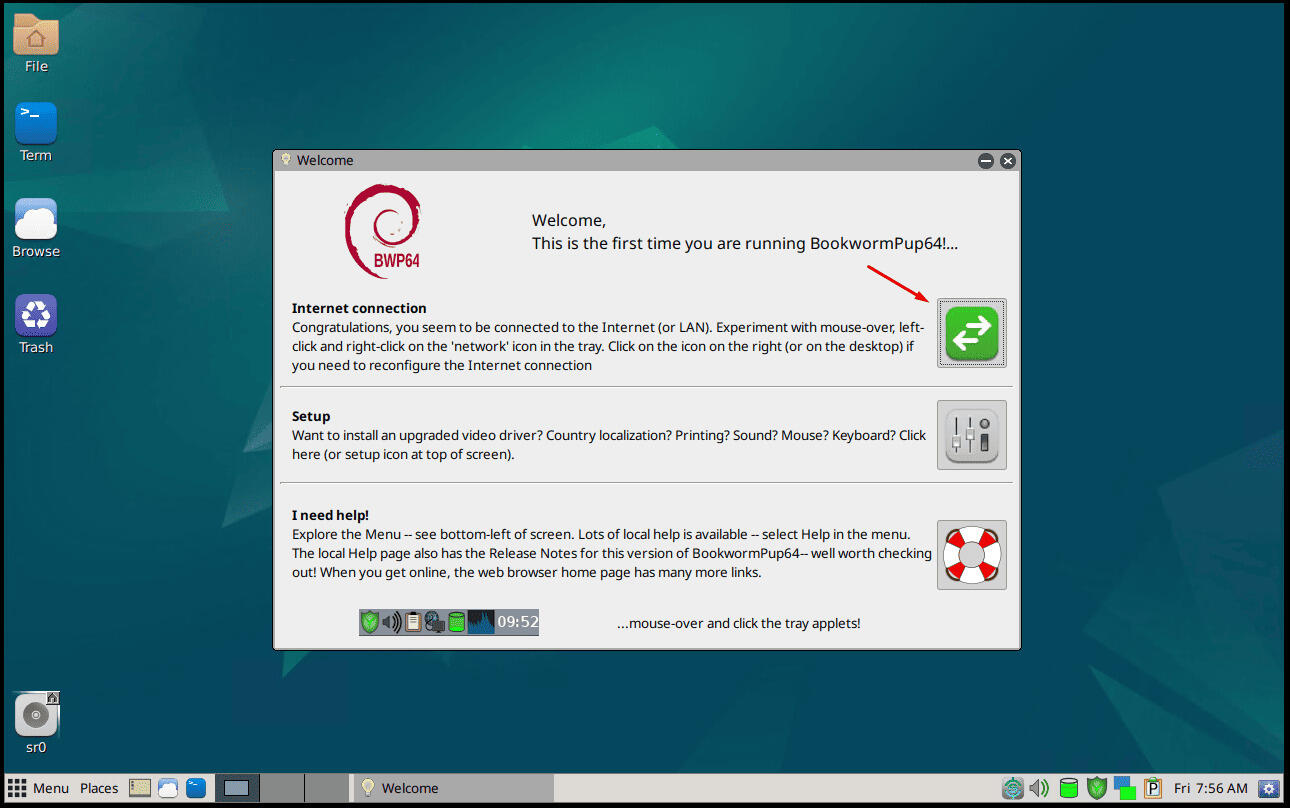1290x808 pixels.
Task: Click the sr0 optical drive icon
Action: pos(36,715)
